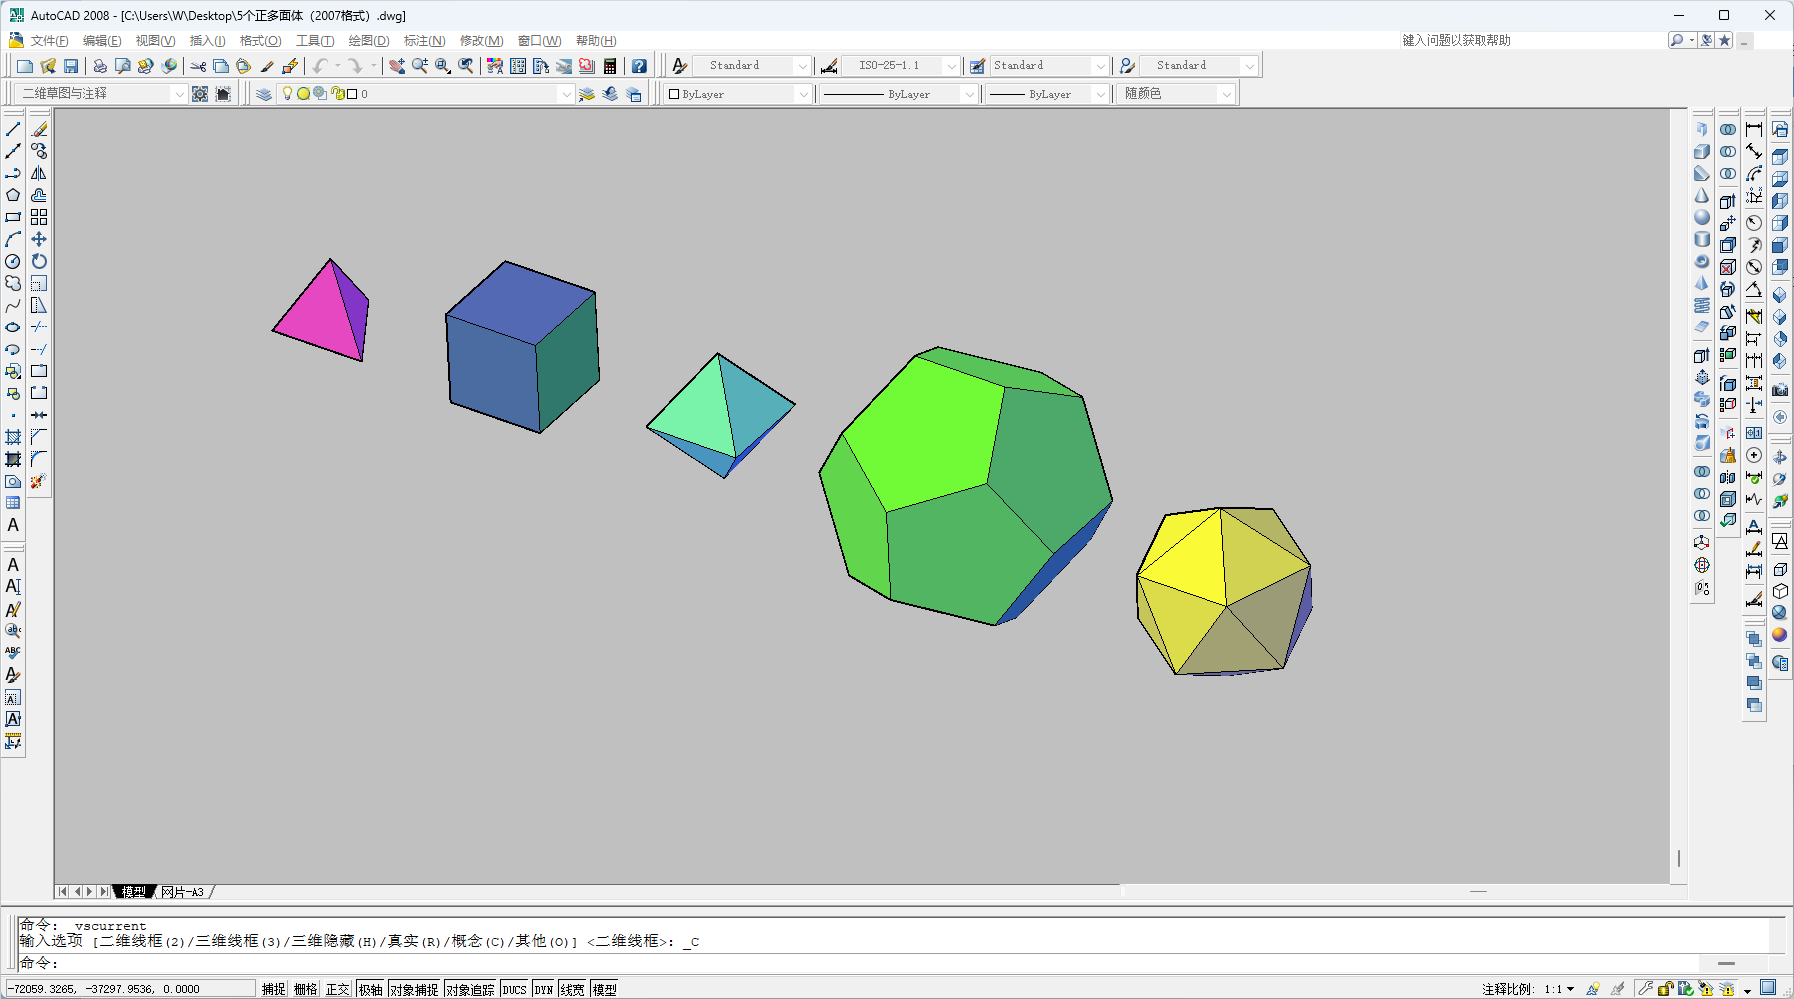1794x999 pixels.
Task: Toggle DYN dynamic input
Action: point(544,989)
